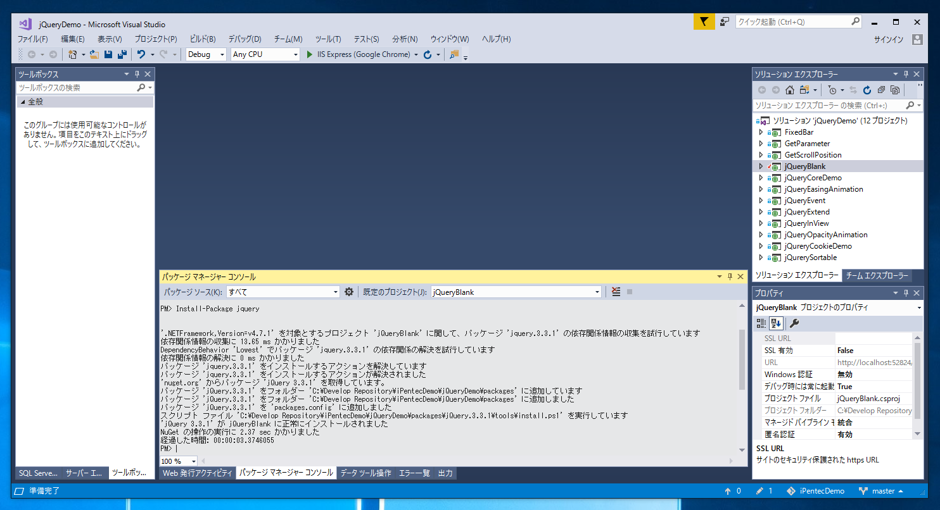The image size is (940, 510).
Task: Click the Refresh icon in Solution Explorer
Action: (867, 90)
